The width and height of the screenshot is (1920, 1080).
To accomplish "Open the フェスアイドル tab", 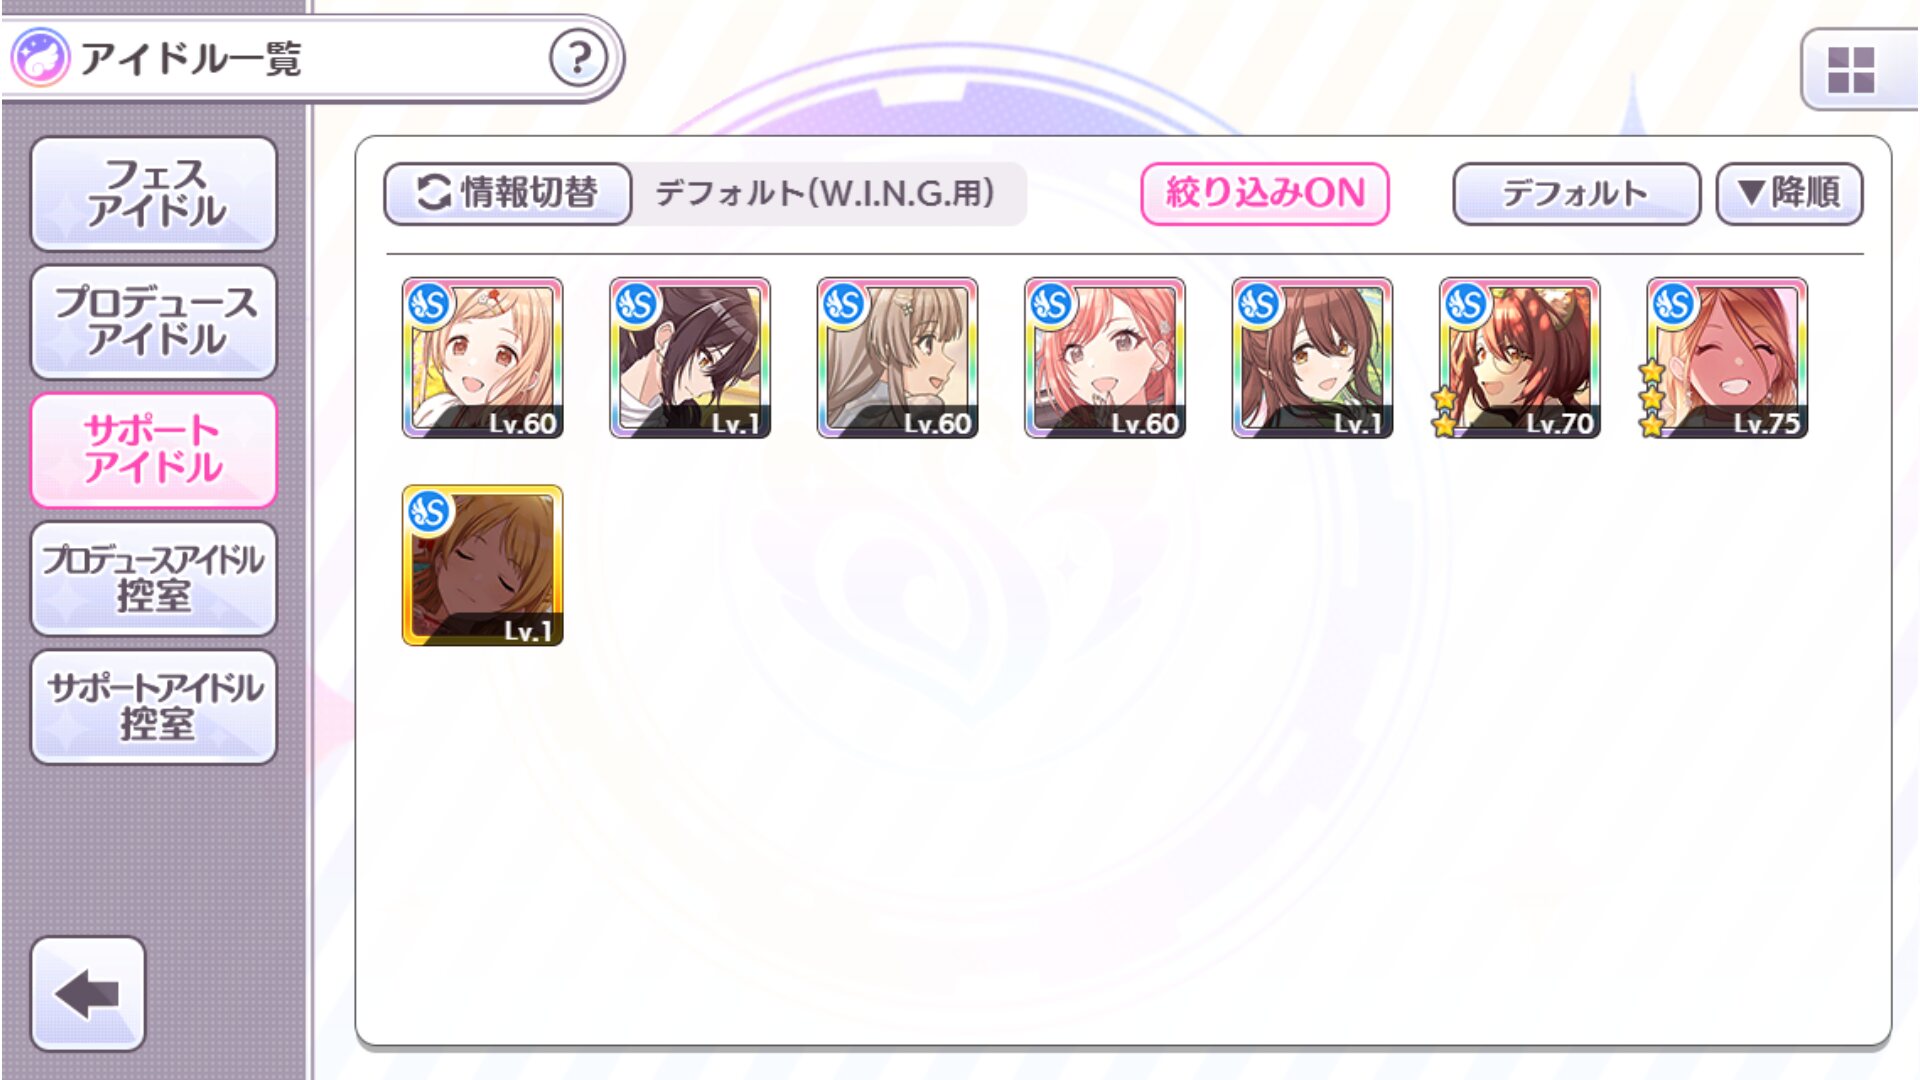I will coord(154,193).
